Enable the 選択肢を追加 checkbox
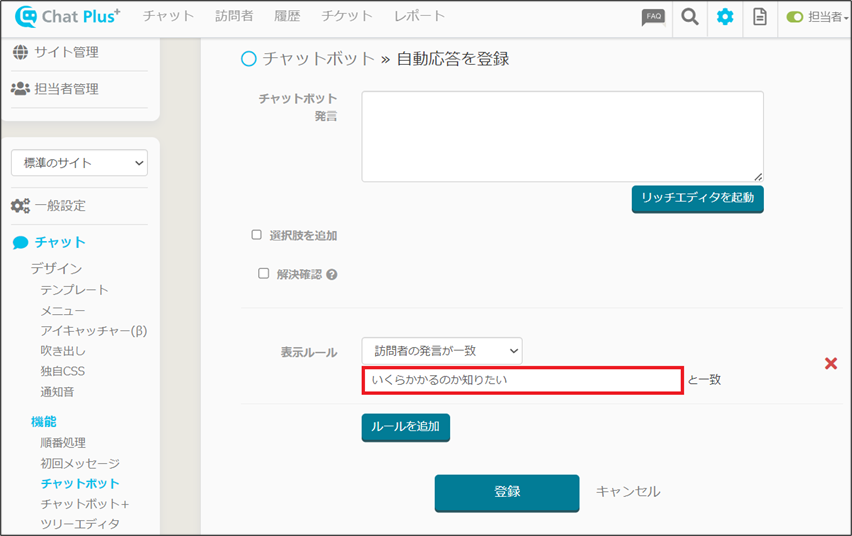852x536 pixels. (257, 235)
